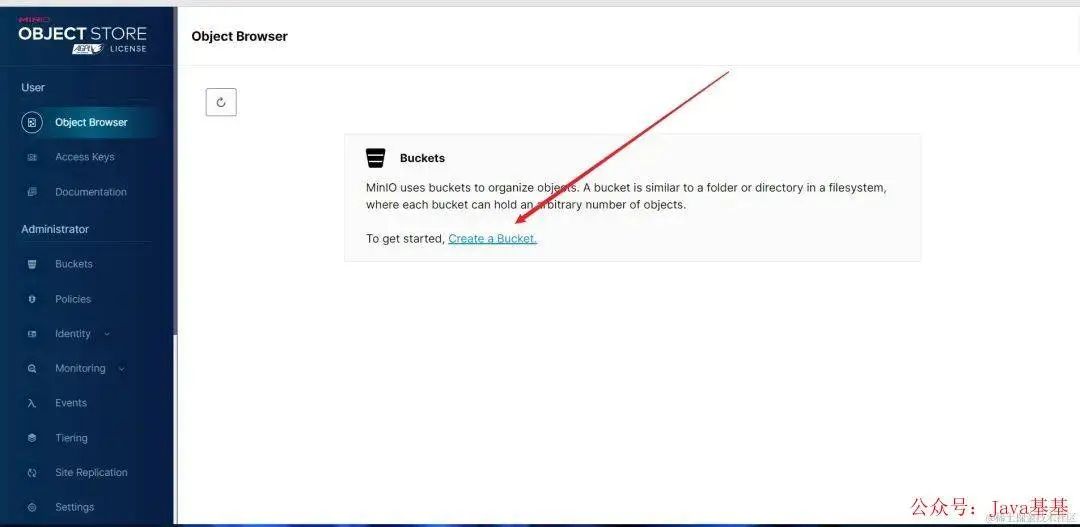Click the Settings gear icon

[32, 508]
